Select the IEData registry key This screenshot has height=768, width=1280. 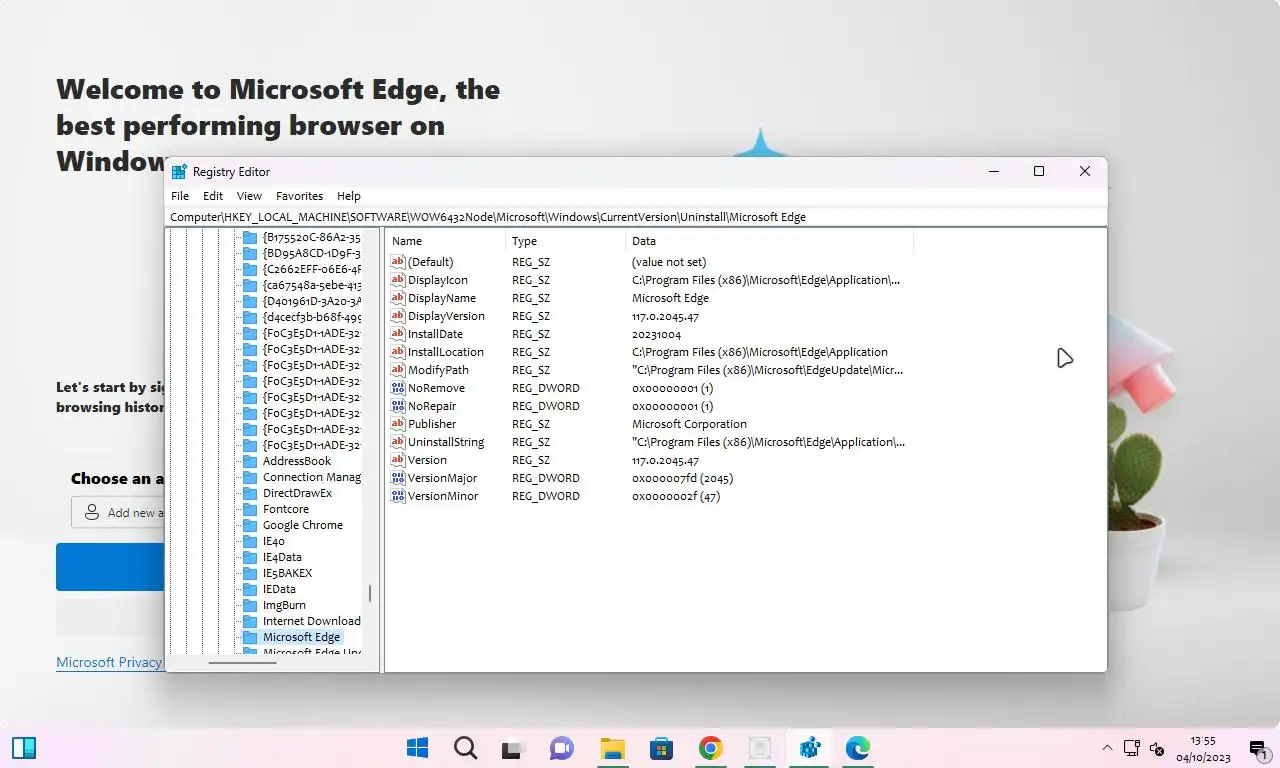(x=279, y=589)
